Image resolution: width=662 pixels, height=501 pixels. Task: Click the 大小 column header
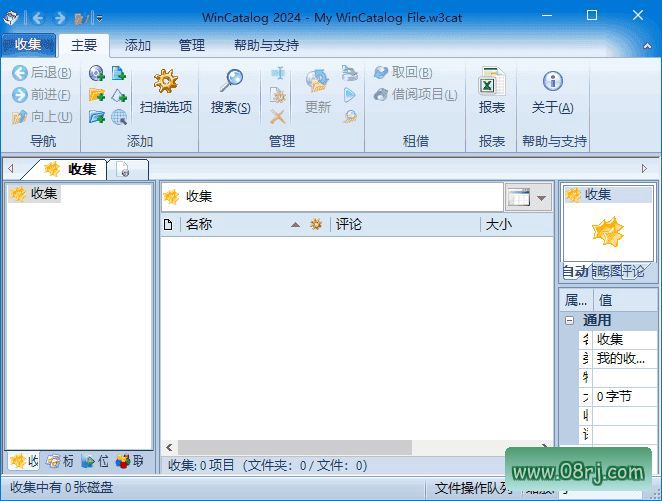click(x=517, y=225)
